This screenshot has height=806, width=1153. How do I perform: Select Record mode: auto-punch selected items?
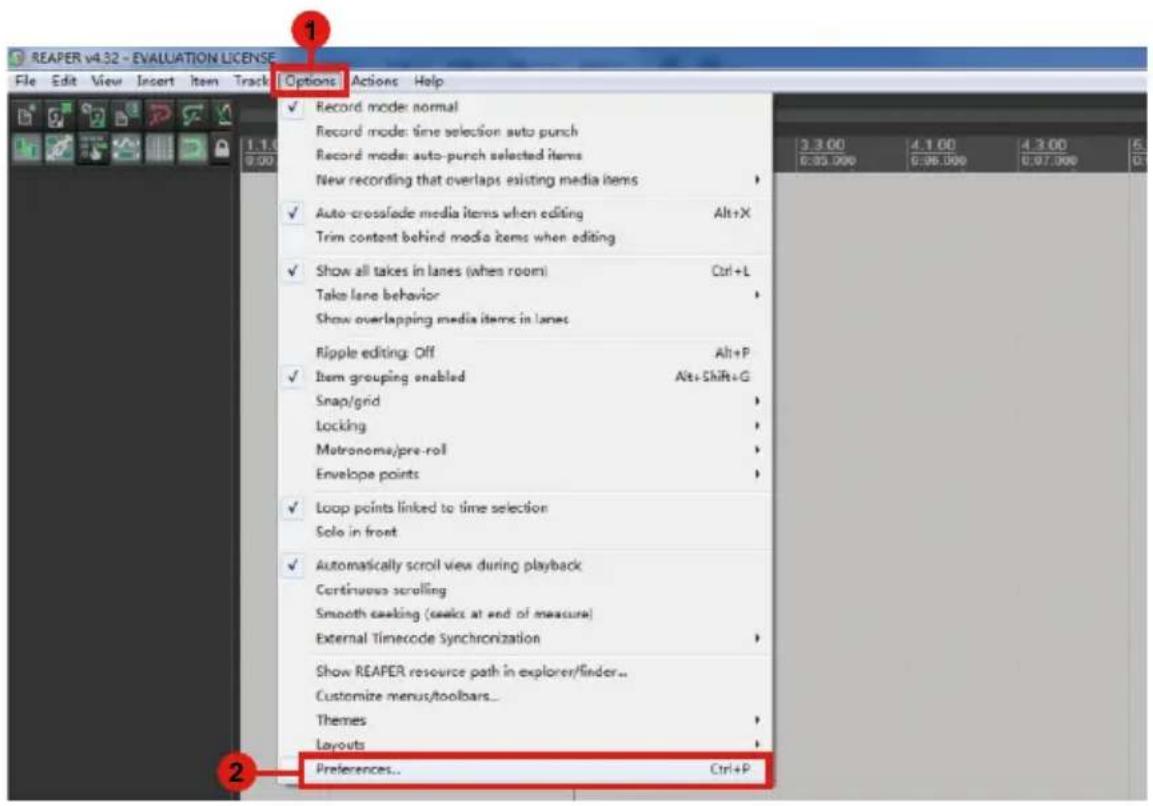tap(525, 156)
